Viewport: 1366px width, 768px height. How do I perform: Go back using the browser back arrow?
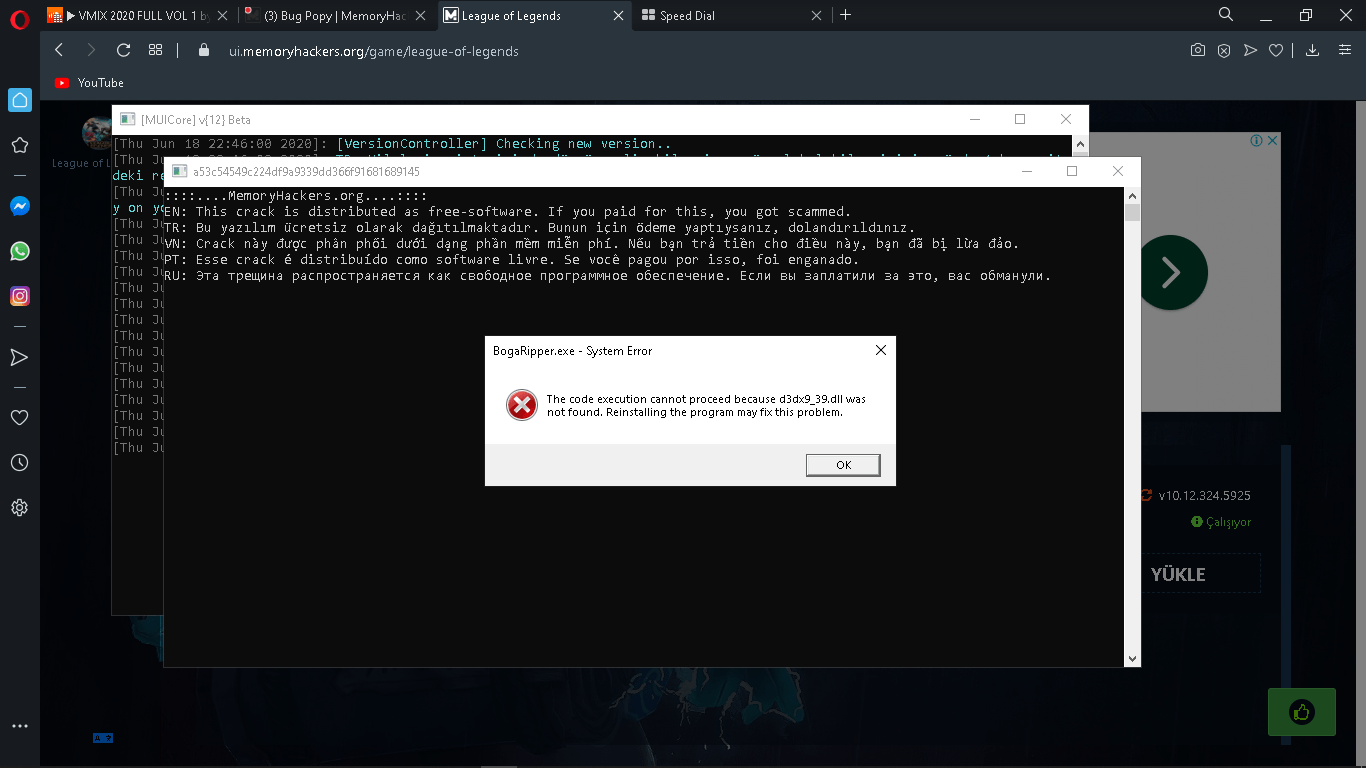[59, 50]
